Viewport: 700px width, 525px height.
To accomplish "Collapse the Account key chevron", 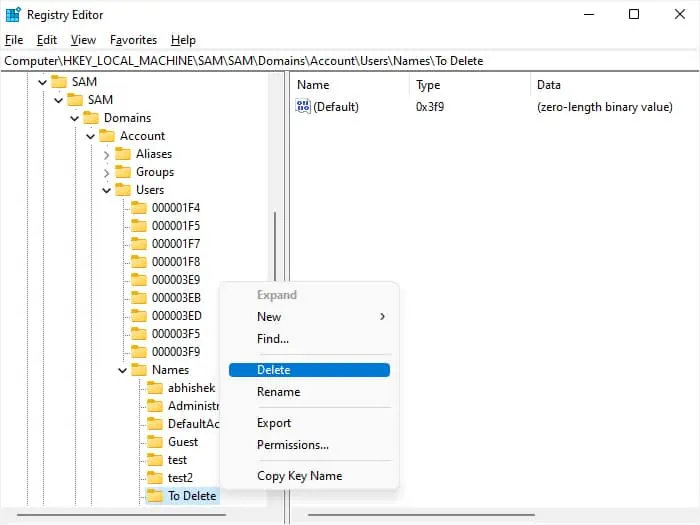I will (x=91, y=136).
